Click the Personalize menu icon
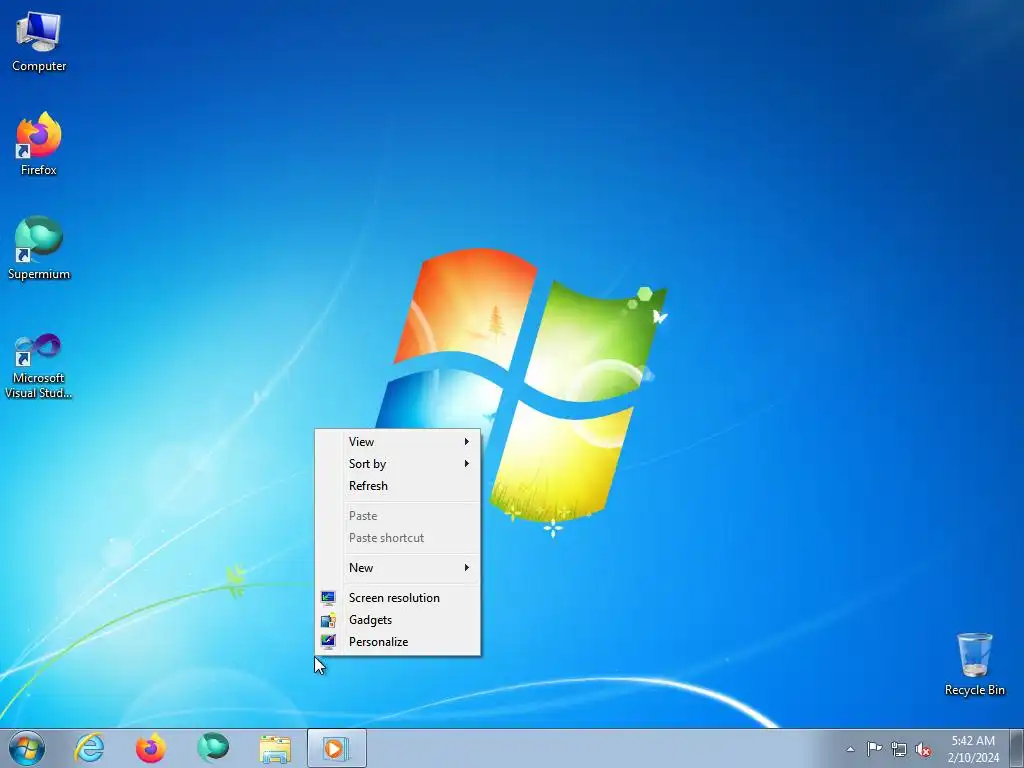1024x768 pixels. 328,642
